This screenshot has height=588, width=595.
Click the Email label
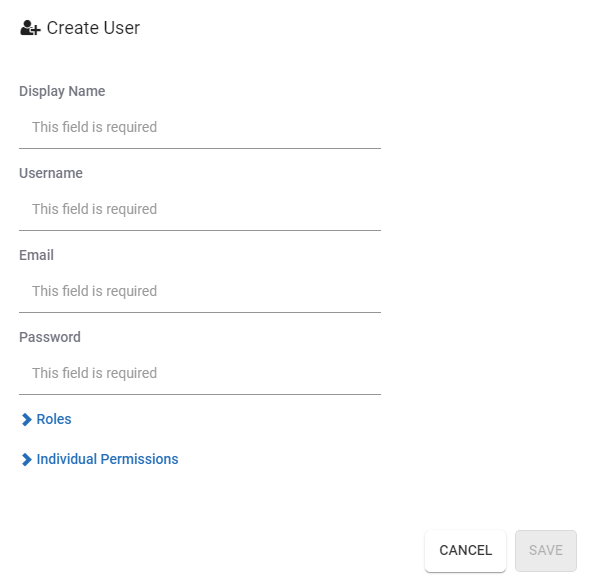pos(36,255)
